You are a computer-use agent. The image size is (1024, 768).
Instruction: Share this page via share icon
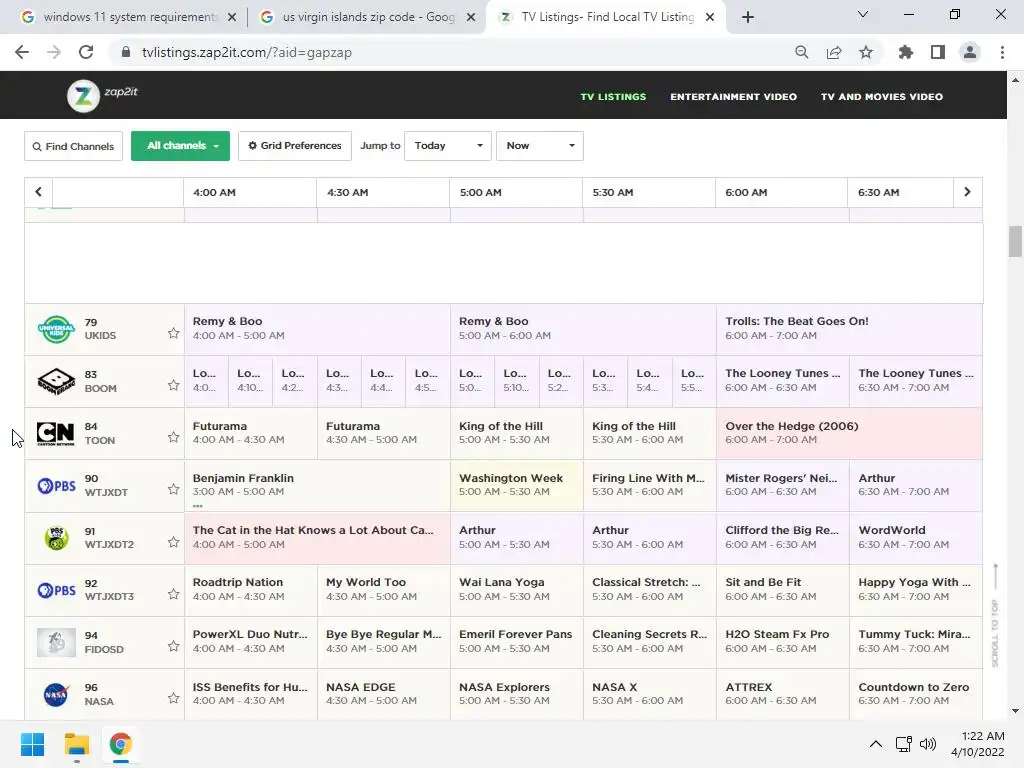point(834,52)
